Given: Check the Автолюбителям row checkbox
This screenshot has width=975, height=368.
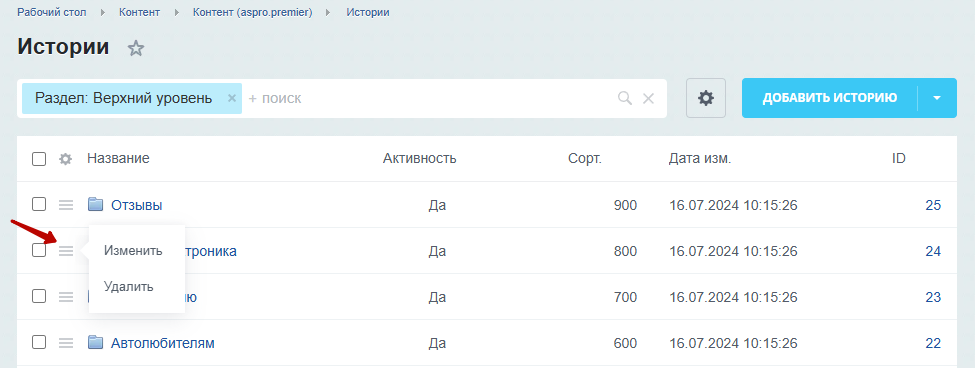Looking at the screenshot, I should [x=39, y=343].
